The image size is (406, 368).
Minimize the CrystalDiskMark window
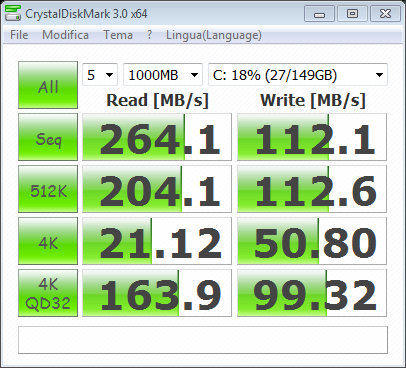[x=319, y=14]
